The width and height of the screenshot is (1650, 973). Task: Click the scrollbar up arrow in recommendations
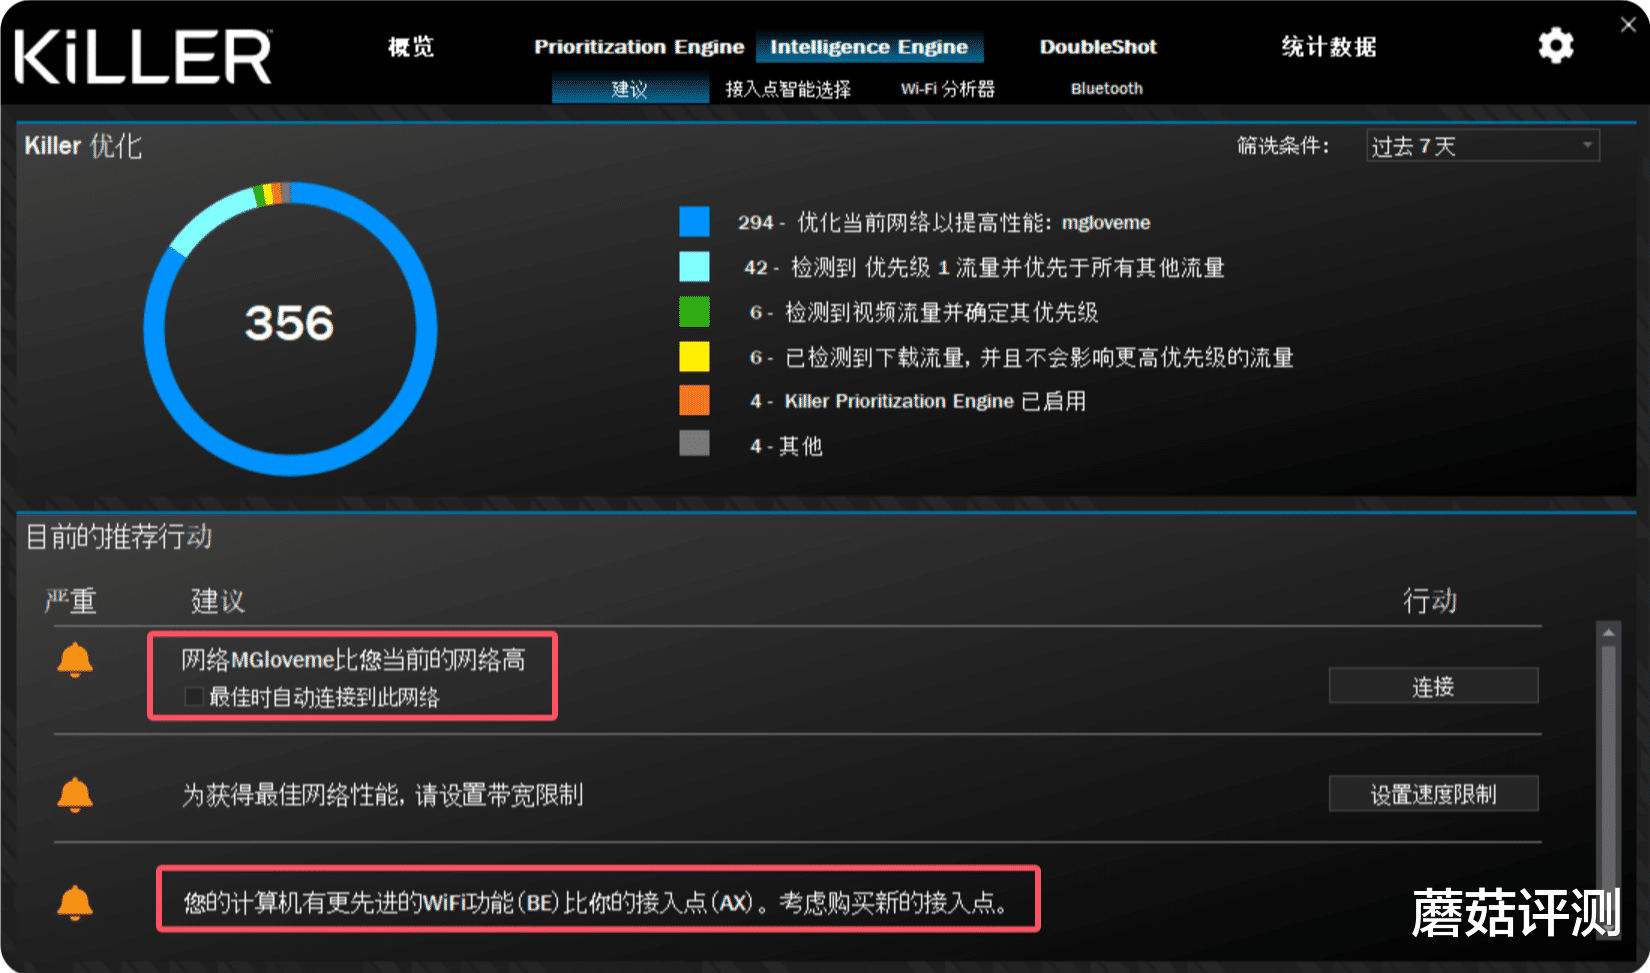[x=1608, y=633]
